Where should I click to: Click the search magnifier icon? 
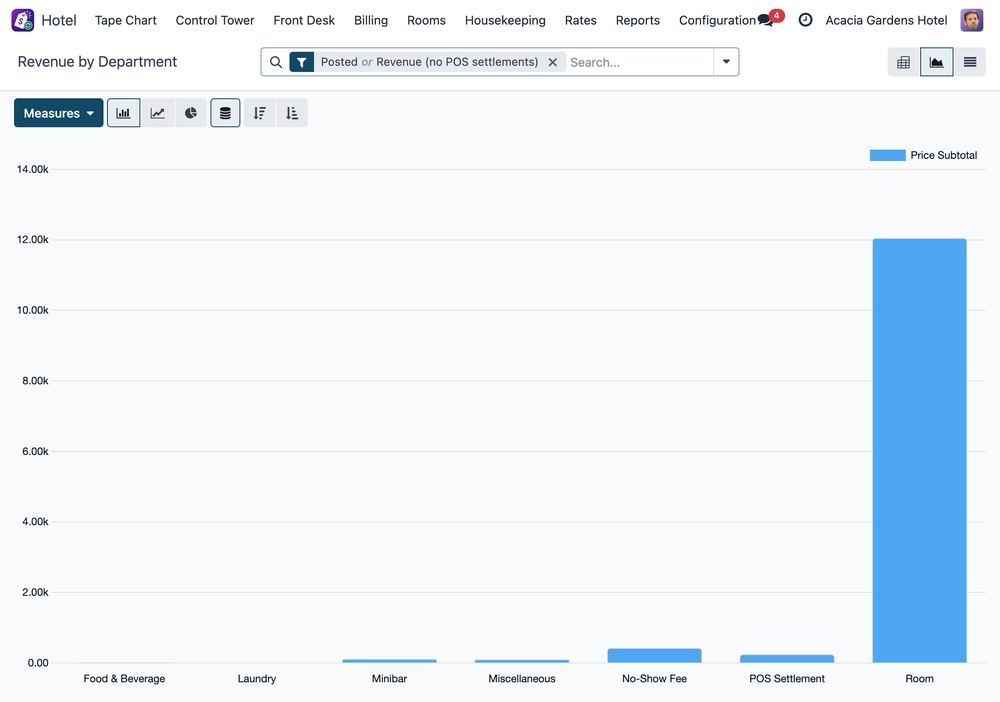point(276,62)
